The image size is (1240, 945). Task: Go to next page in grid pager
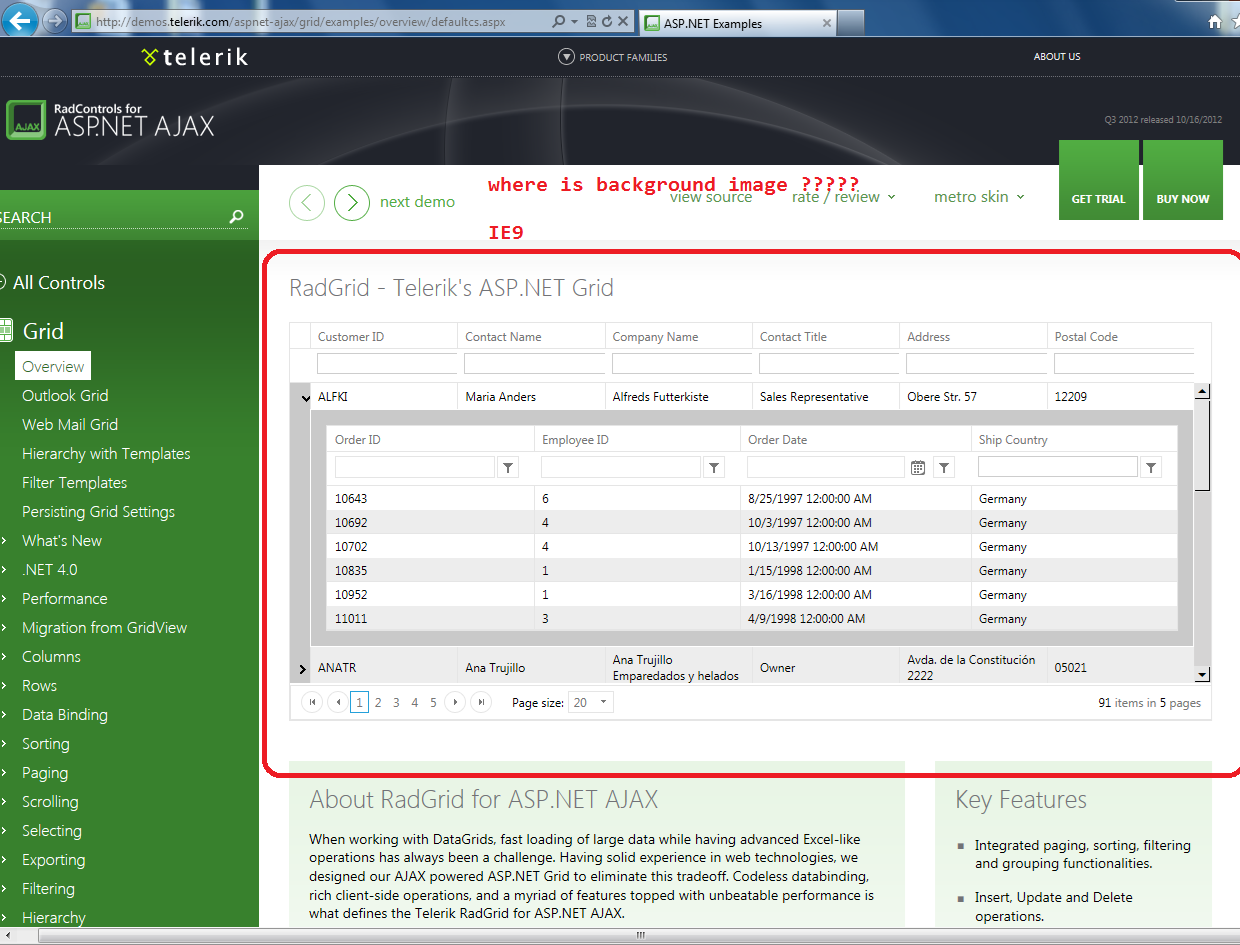point(455,702)
